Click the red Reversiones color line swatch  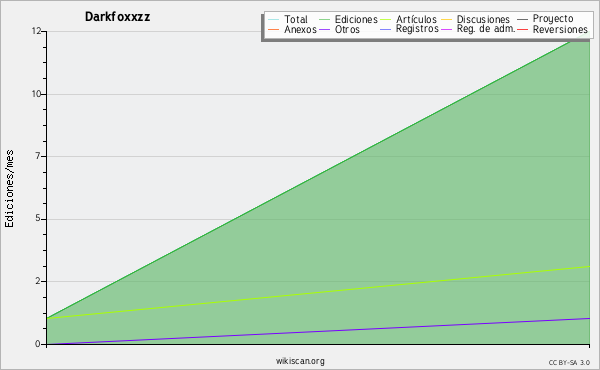[x=522, y=29]
